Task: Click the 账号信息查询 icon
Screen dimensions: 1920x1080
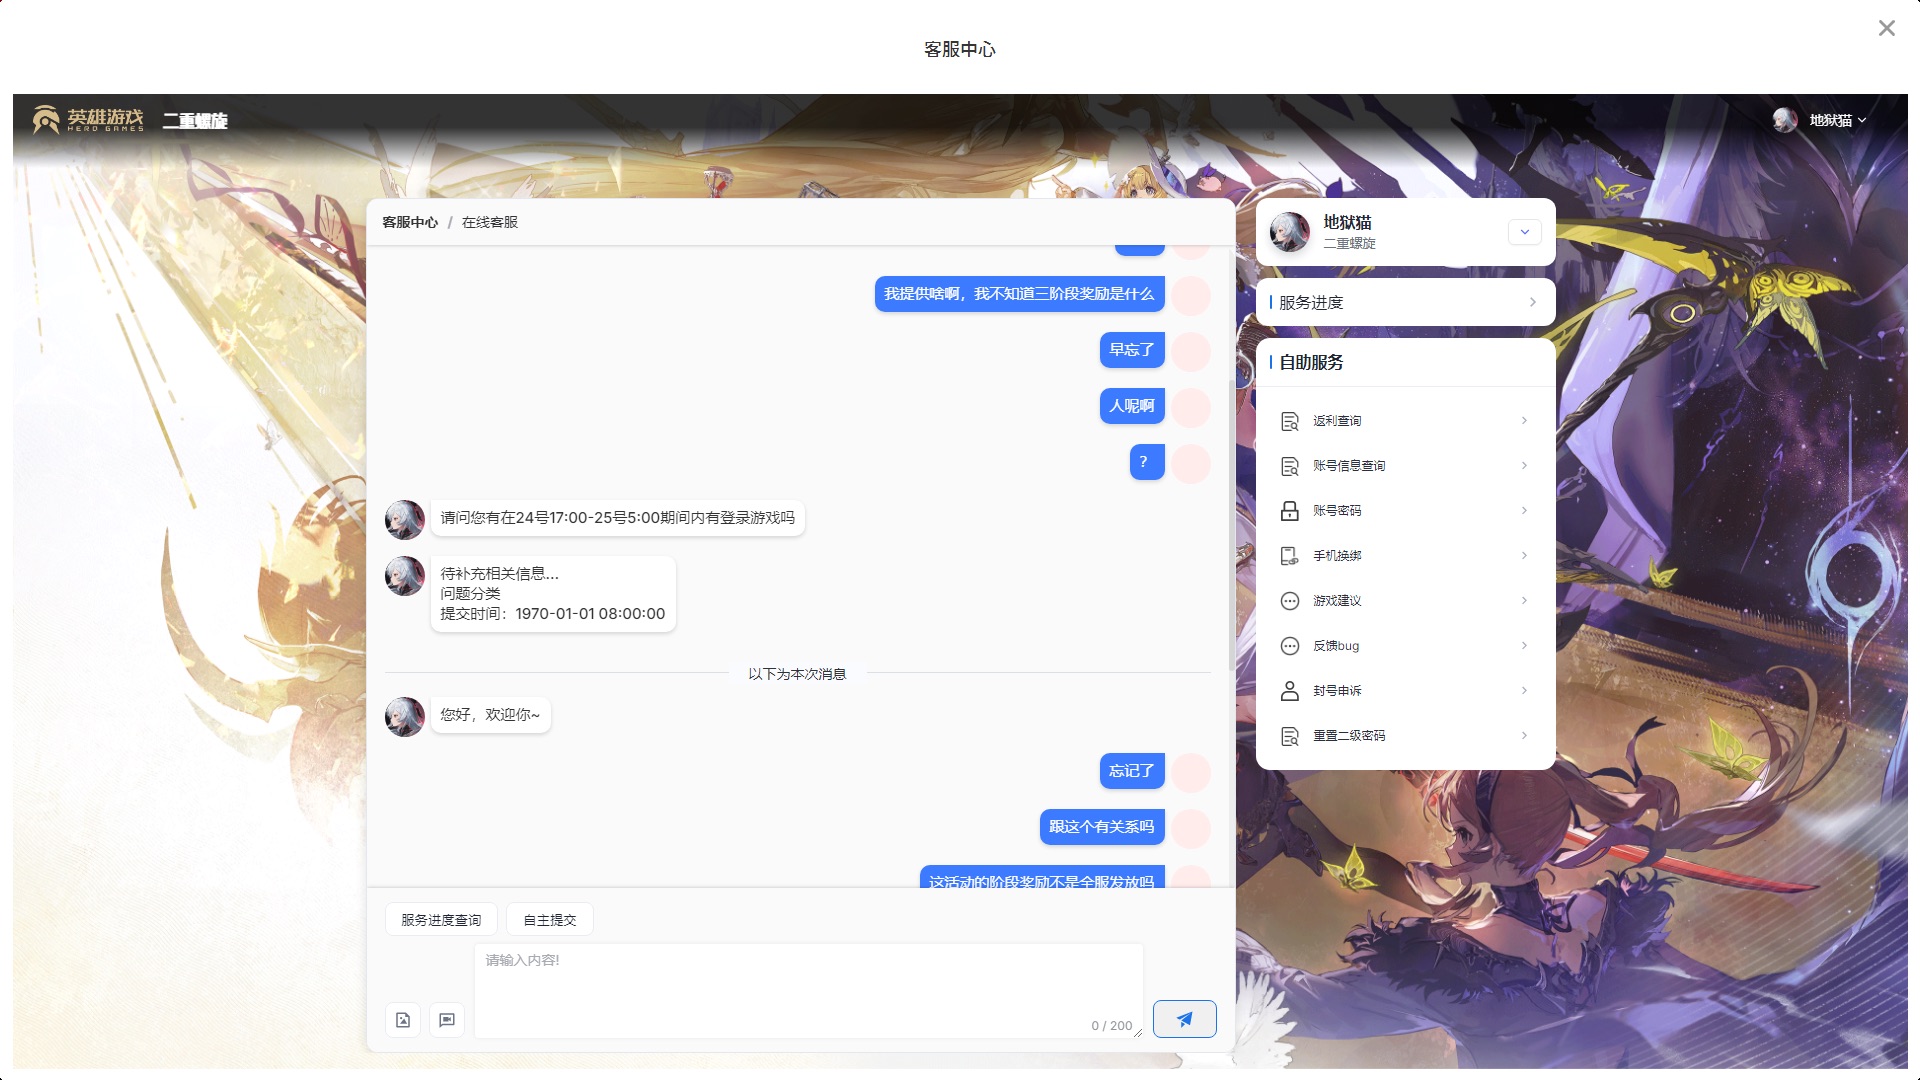Action: click(1290, 466)
